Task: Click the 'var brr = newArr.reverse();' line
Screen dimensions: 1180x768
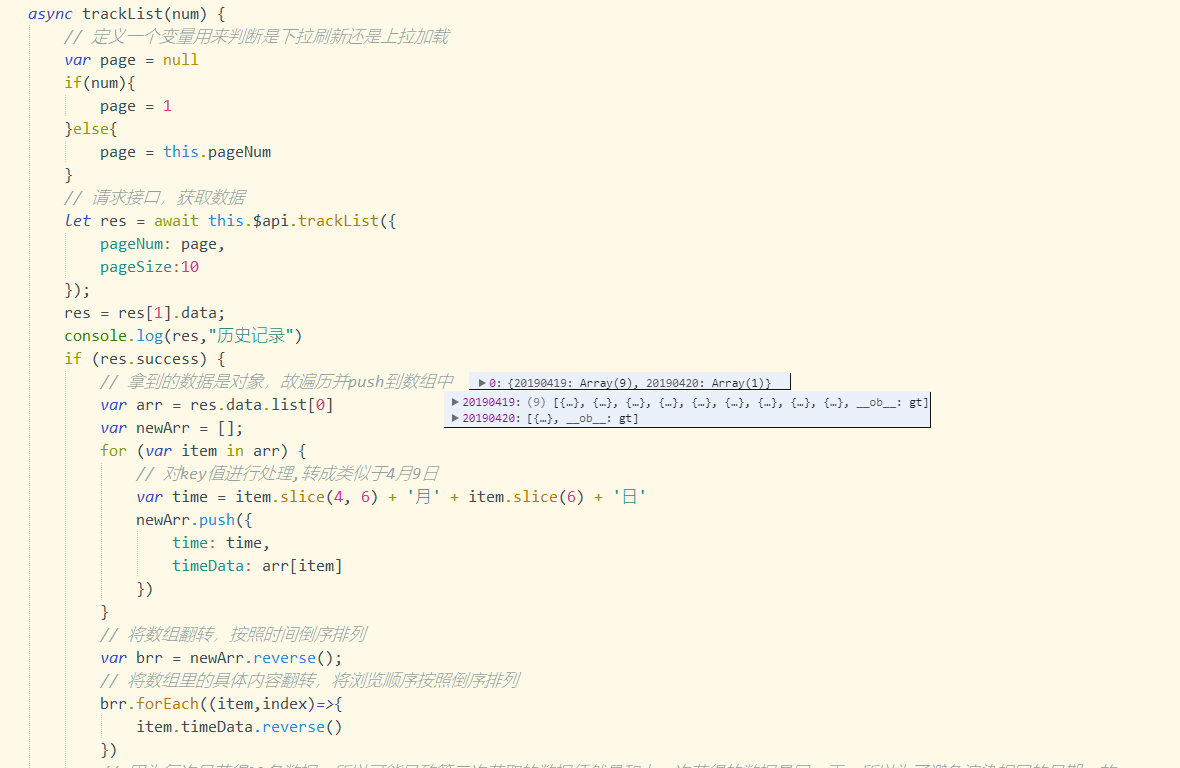Action: coord(221,657)
